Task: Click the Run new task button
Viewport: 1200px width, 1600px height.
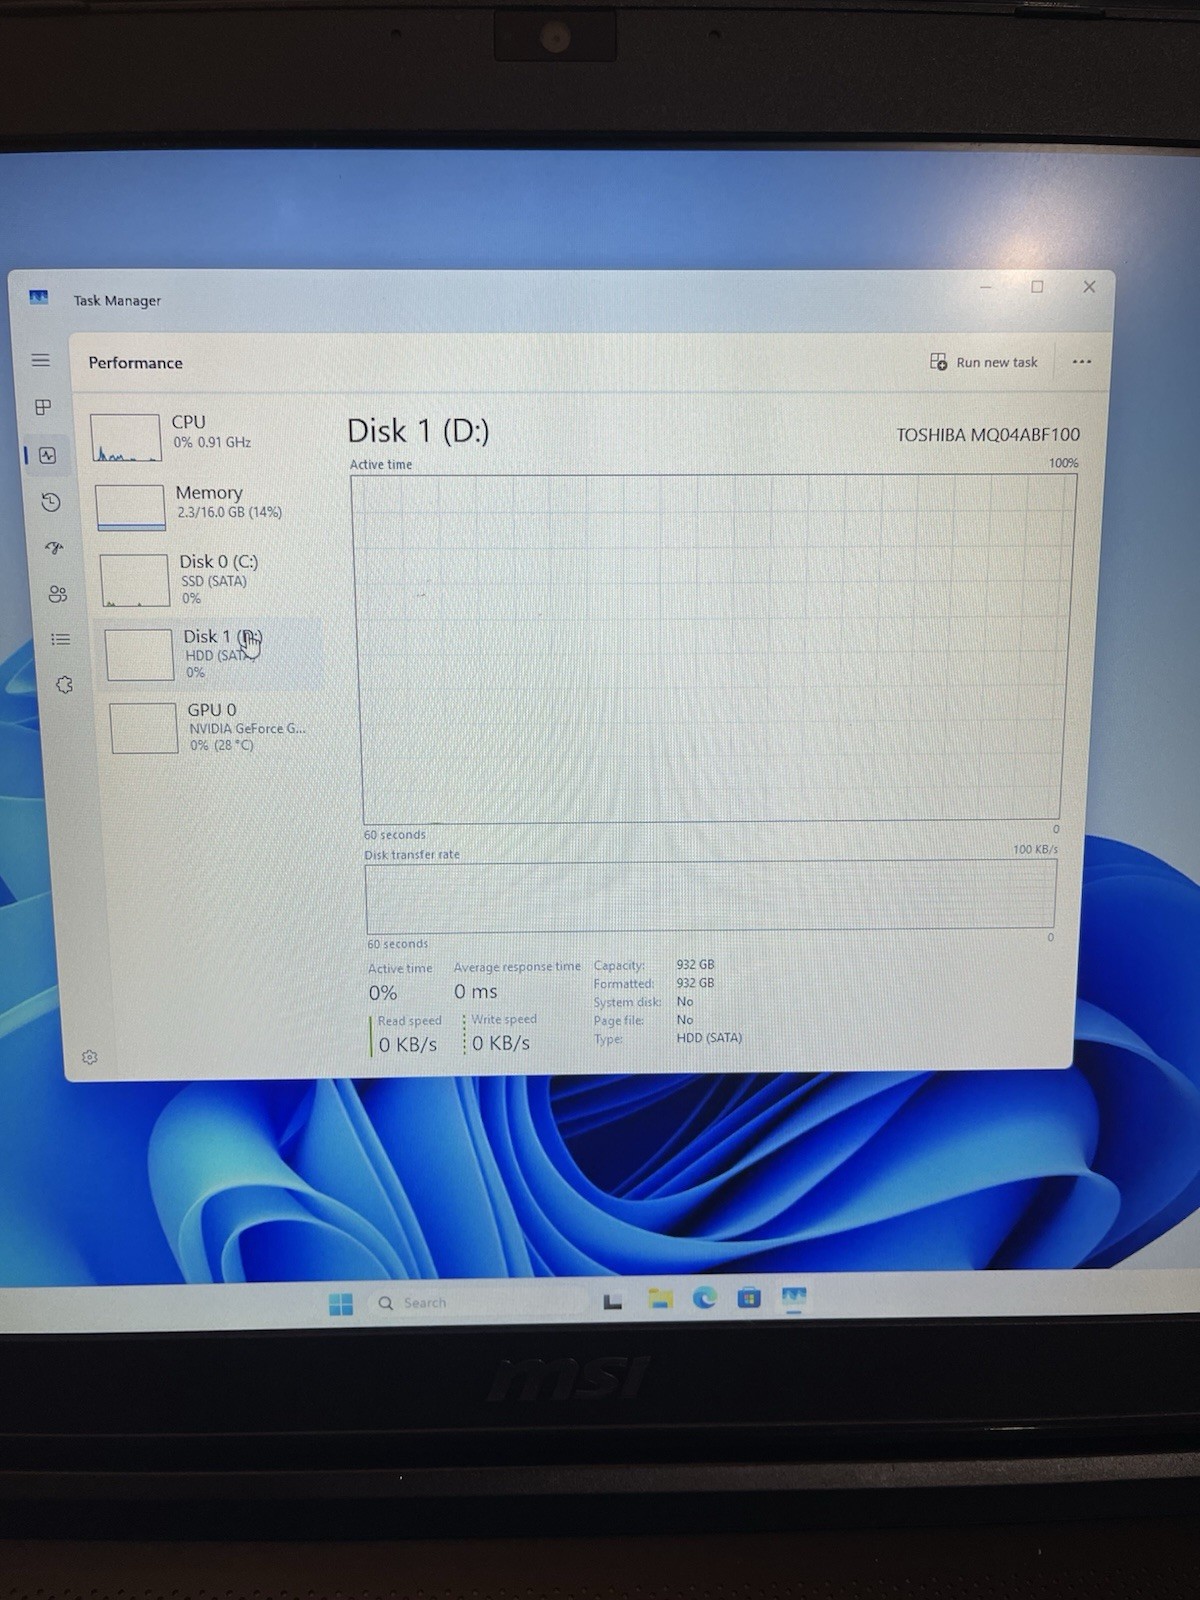Action: tap(984, 362)
